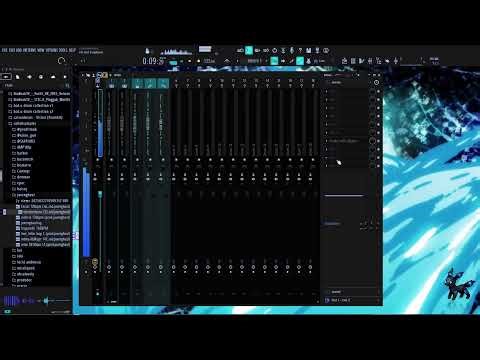Open the FILE menu in the menu bar
The image size is (480, 360).
pos(4,50)
